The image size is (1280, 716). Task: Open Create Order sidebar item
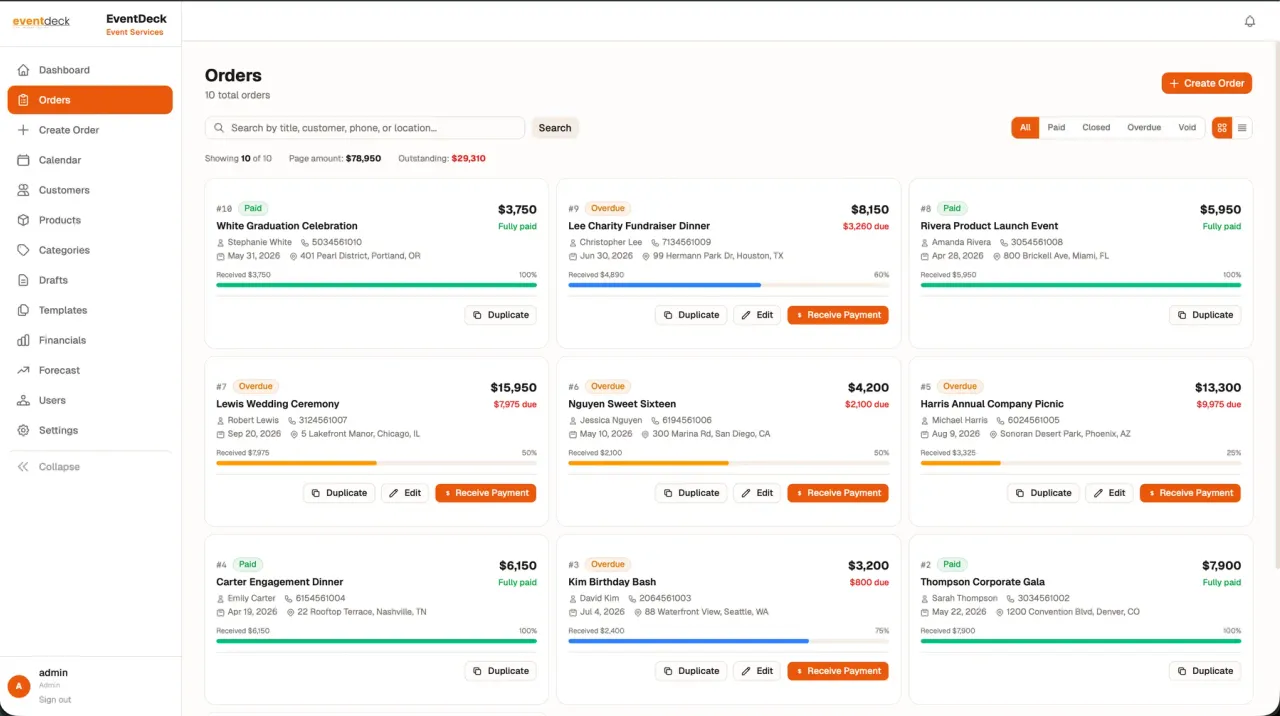click(x=90, y=130)
